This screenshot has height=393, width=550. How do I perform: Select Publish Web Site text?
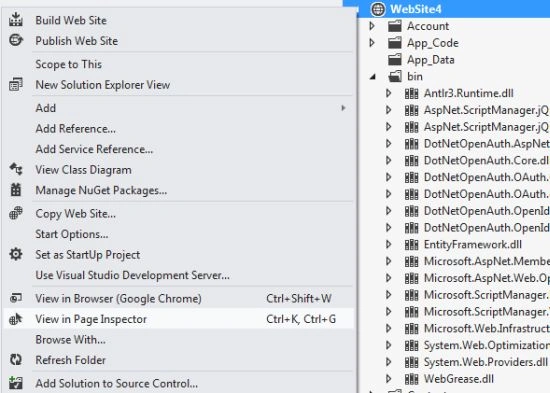tap(76, 41)
